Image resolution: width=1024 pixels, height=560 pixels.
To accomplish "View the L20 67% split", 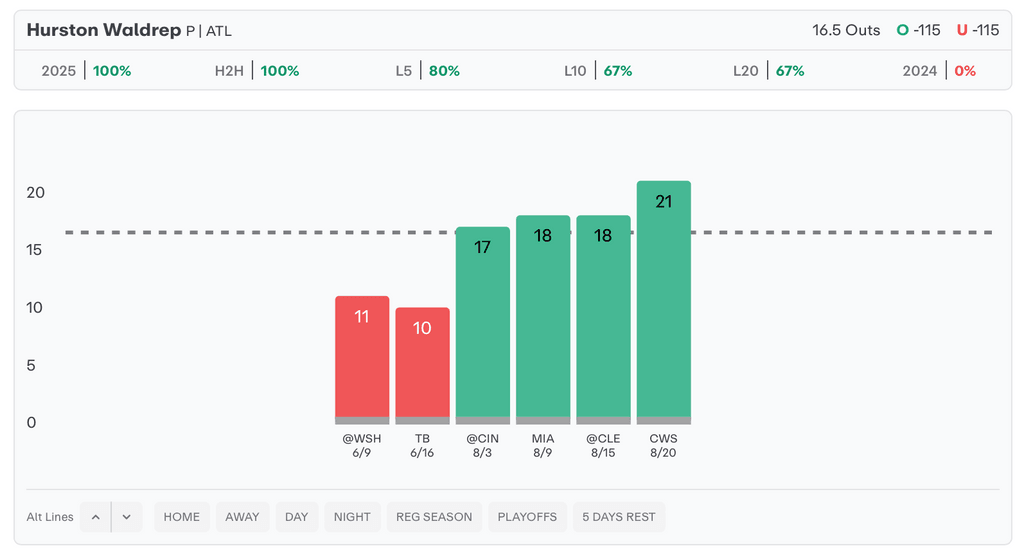I will 769,70.
